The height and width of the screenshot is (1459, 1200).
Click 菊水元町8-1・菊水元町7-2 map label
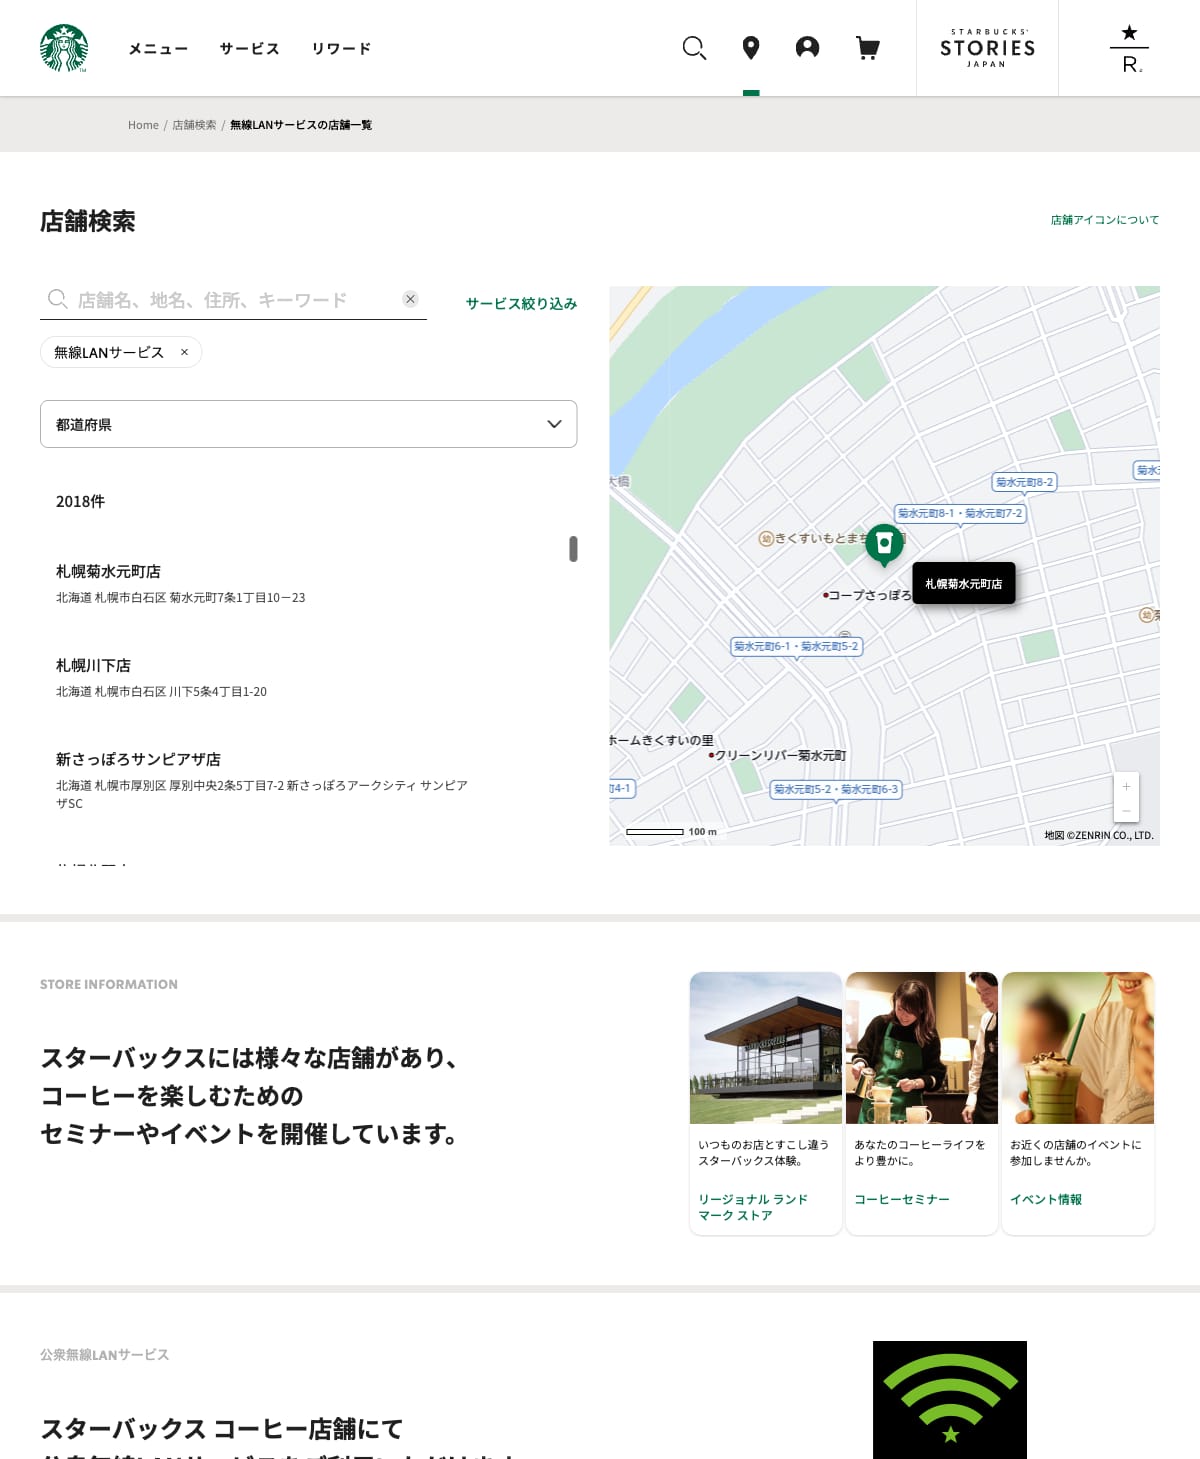pyautogui.click(x=960, y=513)
